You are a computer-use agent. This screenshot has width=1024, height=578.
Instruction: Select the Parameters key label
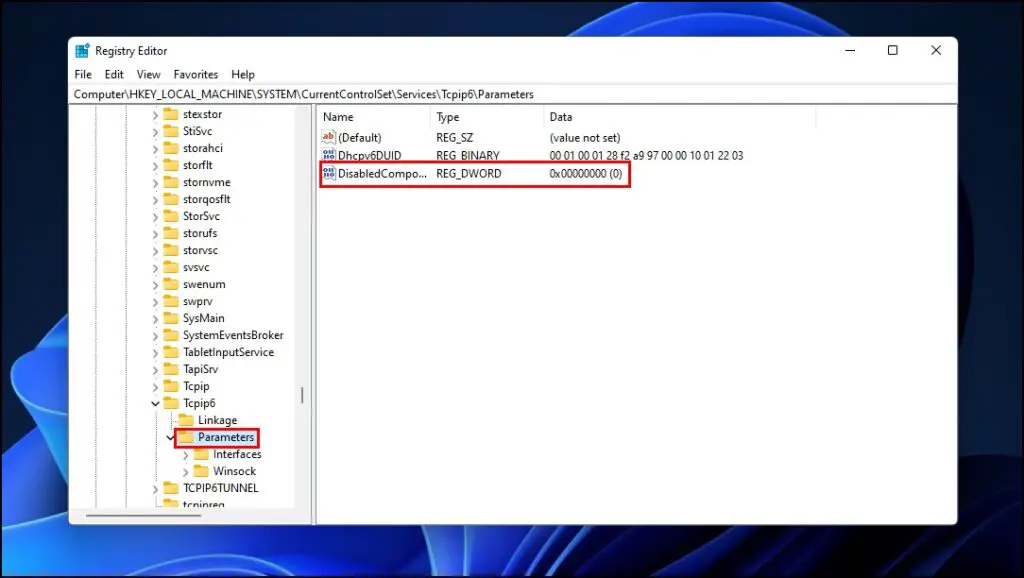(x=226, y=437)
